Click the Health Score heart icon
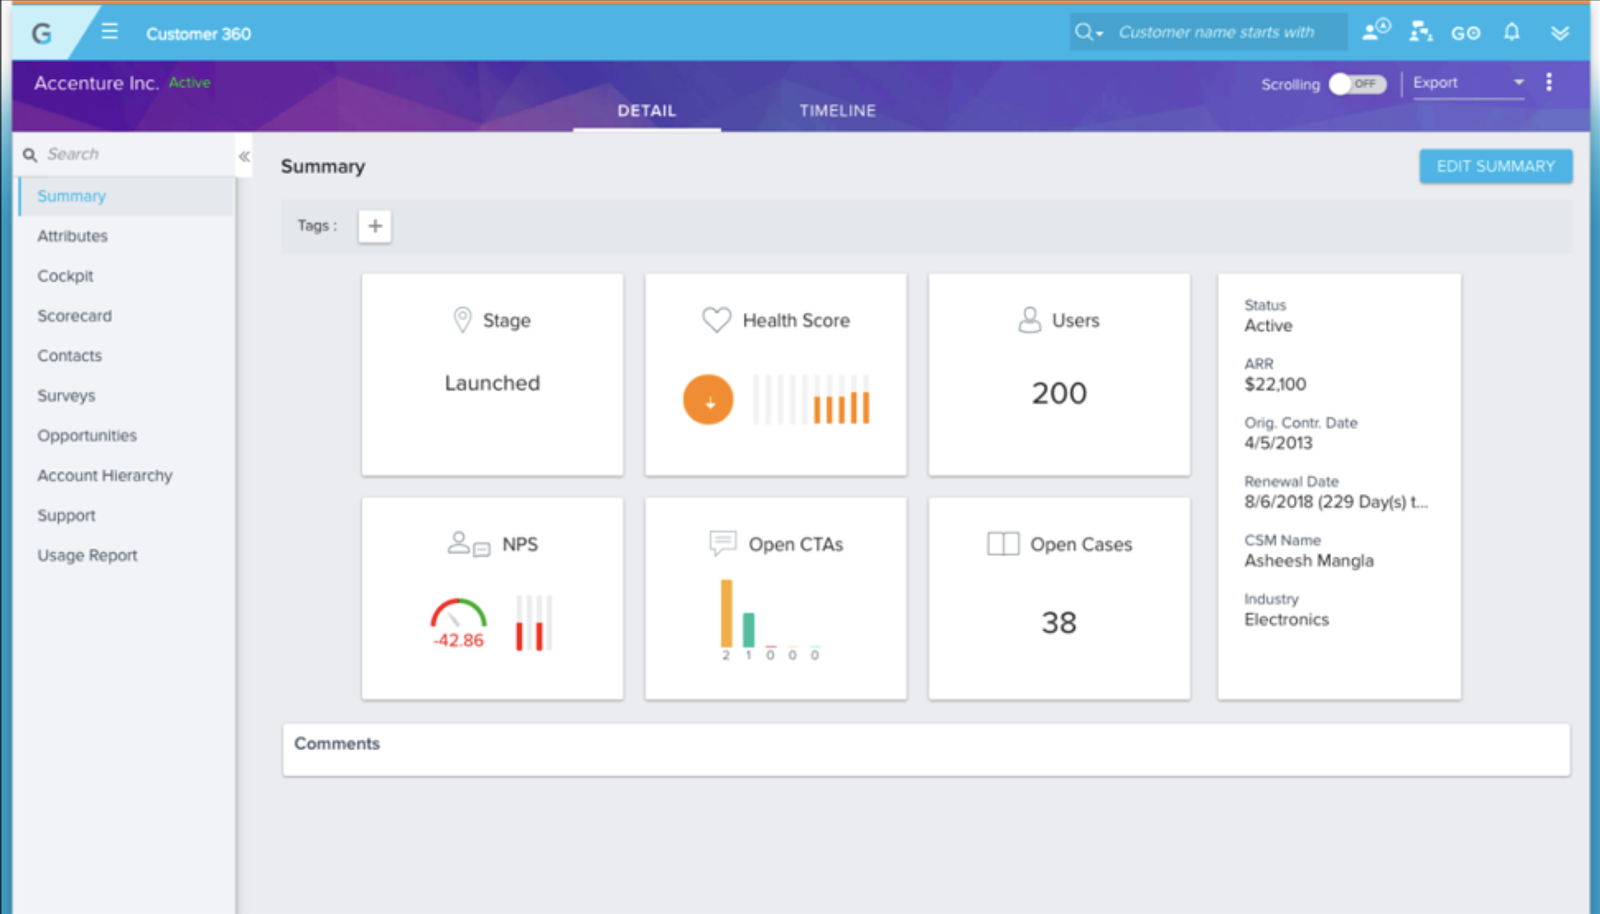The image size is (1600, 914). click(x=716, y=320)
